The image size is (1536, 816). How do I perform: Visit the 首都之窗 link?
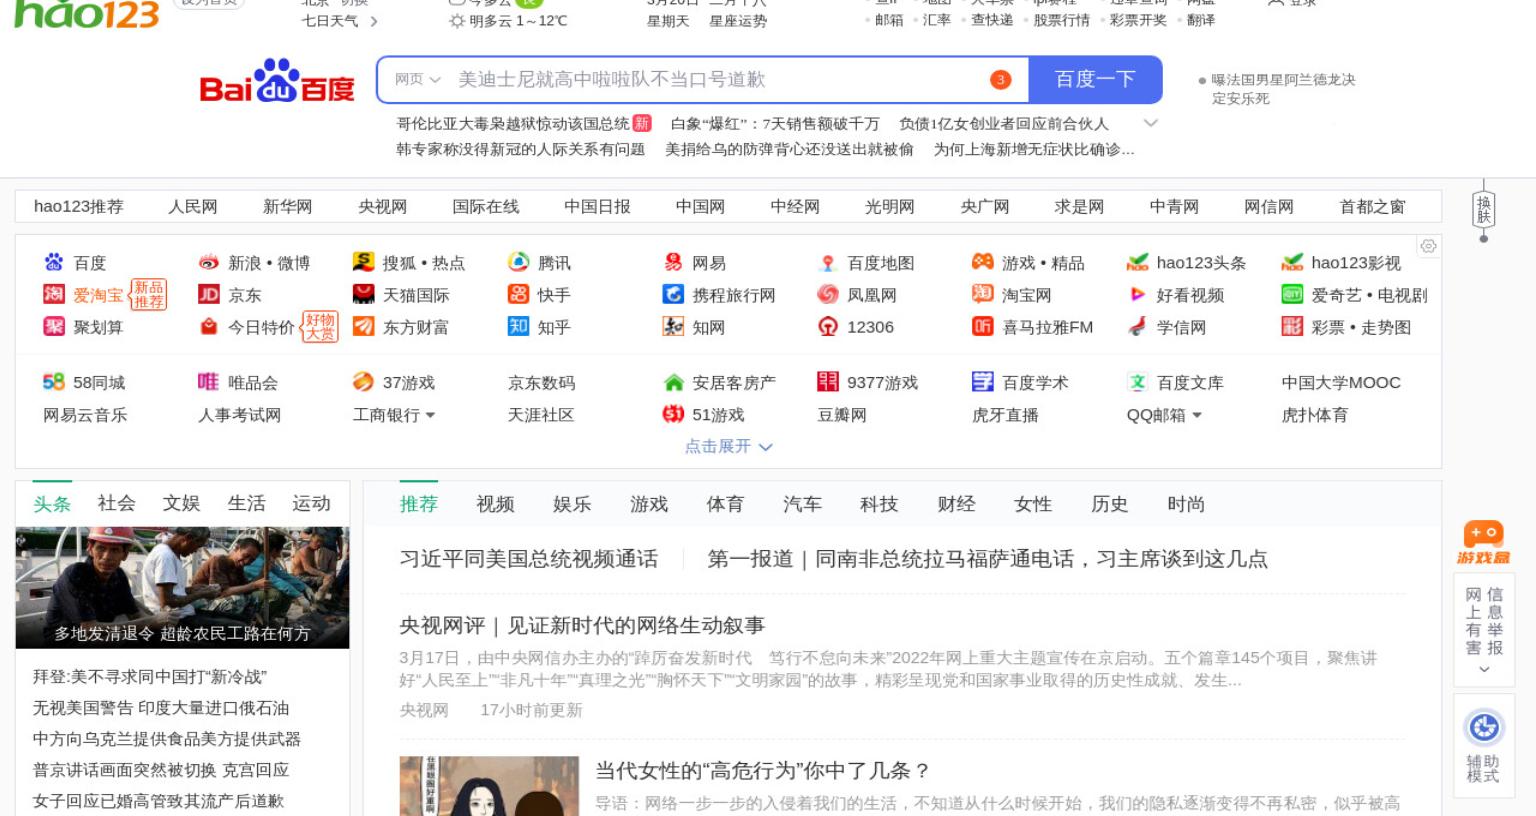pos(1372,206)
